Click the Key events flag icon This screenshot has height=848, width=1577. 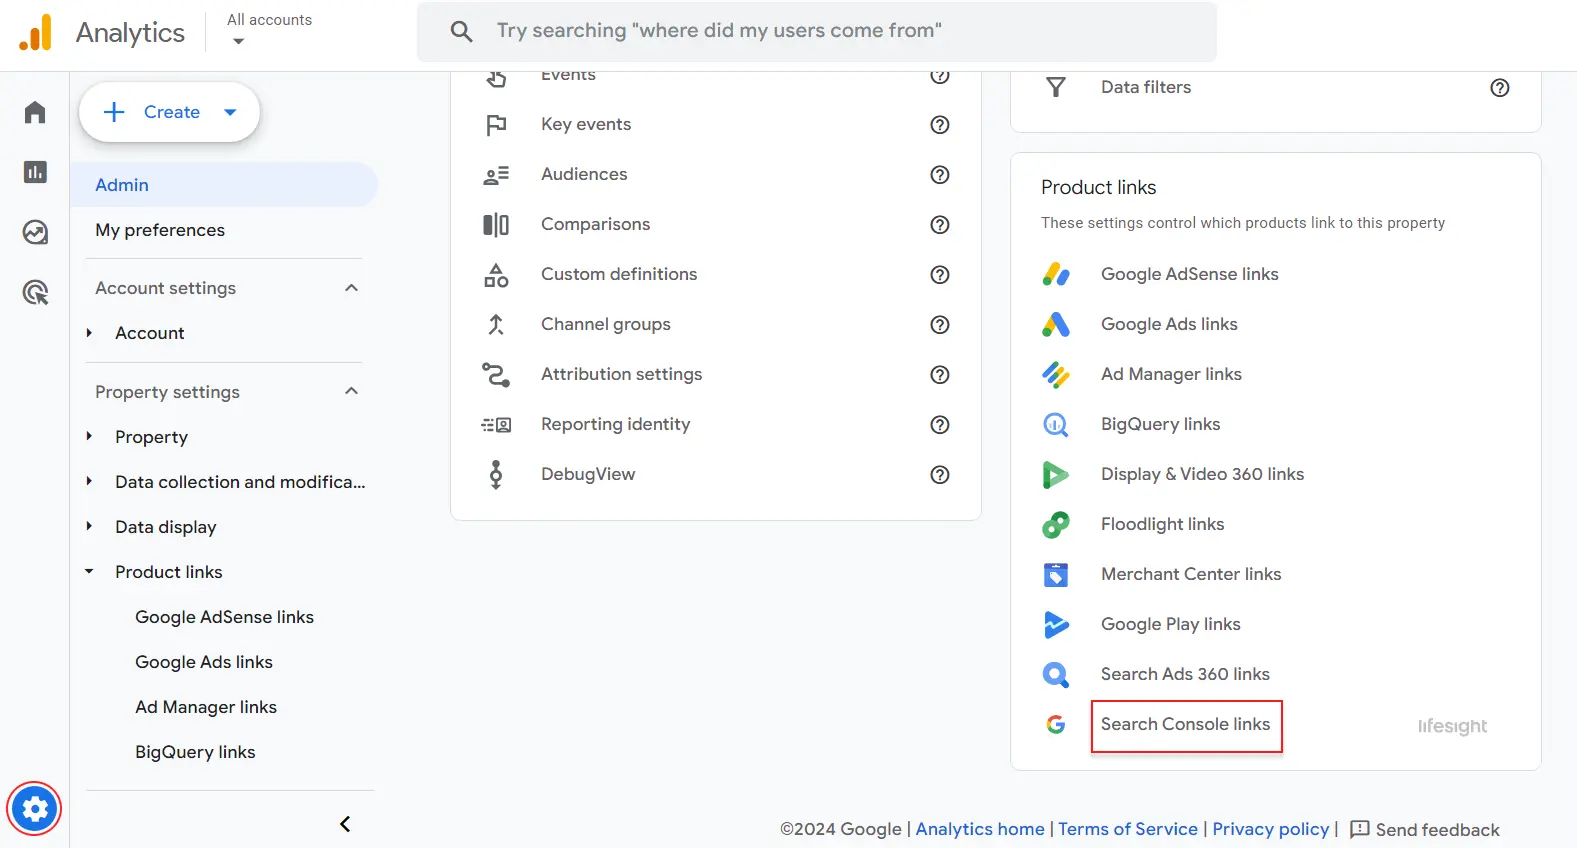(x=496, y=125)
